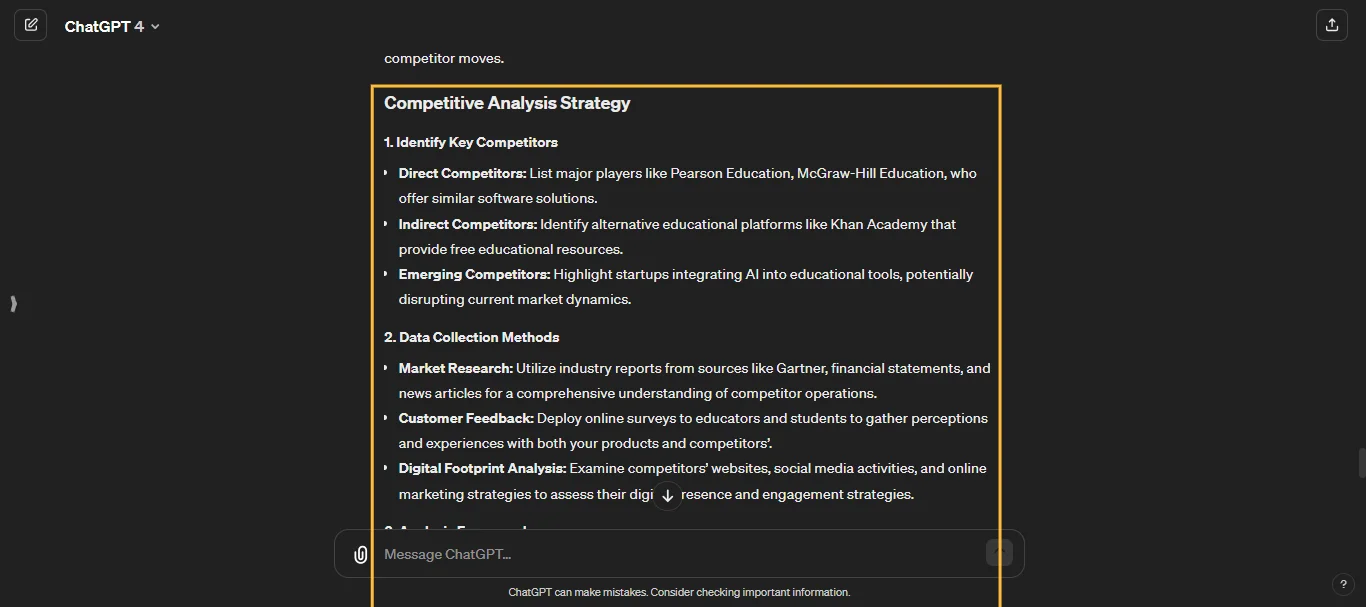This screenshot has width=1366, height=607.
Task: Share the conversation using the export icon
Action: click(x=1331, y=24)
